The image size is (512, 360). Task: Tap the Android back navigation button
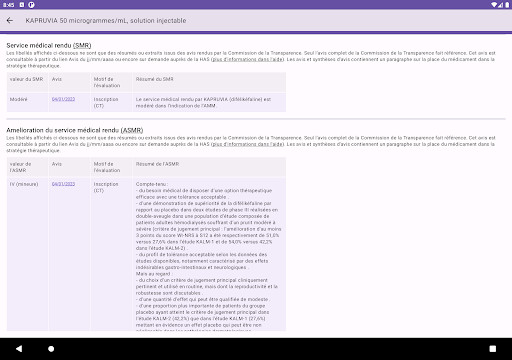19,349
